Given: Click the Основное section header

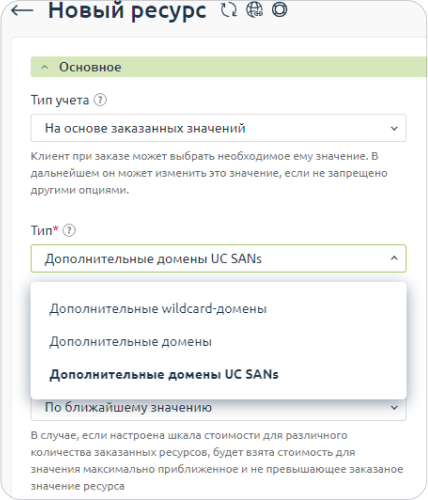Looking at the screenshot, I should pyautogui.click(x=229, y=67).
